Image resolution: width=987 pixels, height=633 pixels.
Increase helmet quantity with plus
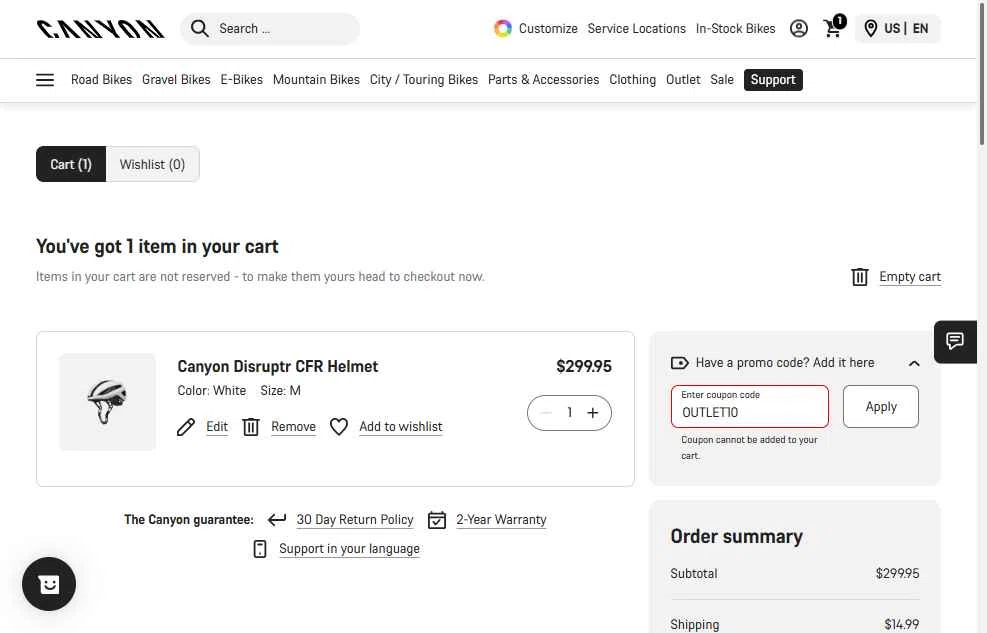pyautogui.click(x=592, y=413)
